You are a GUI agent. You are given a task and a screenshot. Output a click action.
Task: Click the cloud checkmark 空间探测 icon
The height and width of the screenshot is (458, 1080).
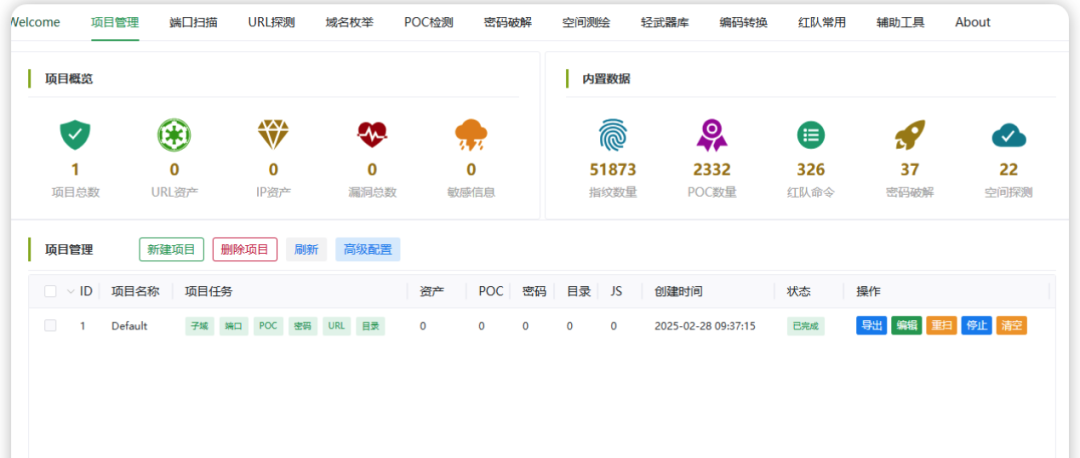tap(1009, 135)
